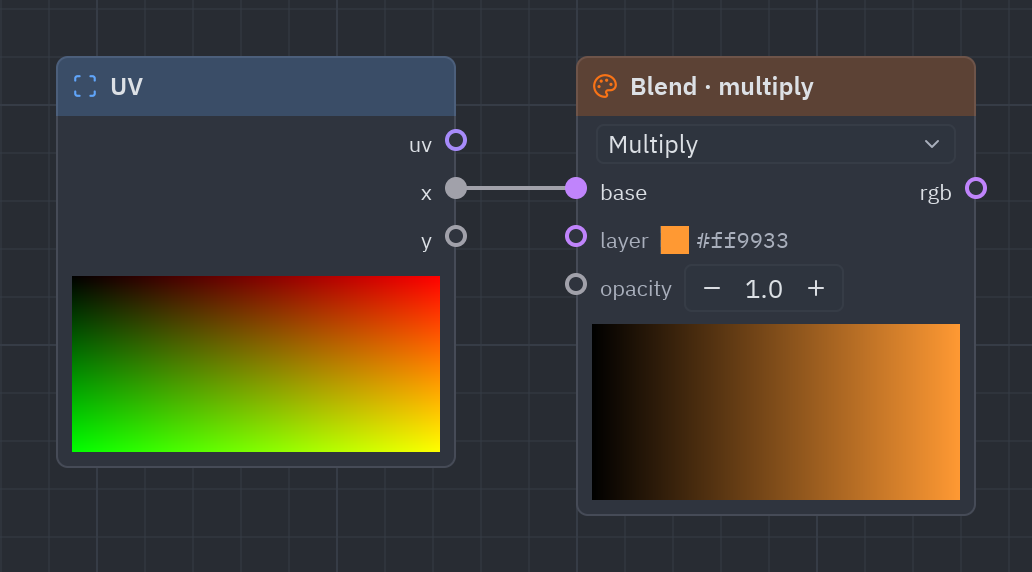This screenshot has width=1032, height=572.
Task: Select the wire connecting x to base
Action: pyautogui.click(x=516, y=188)
